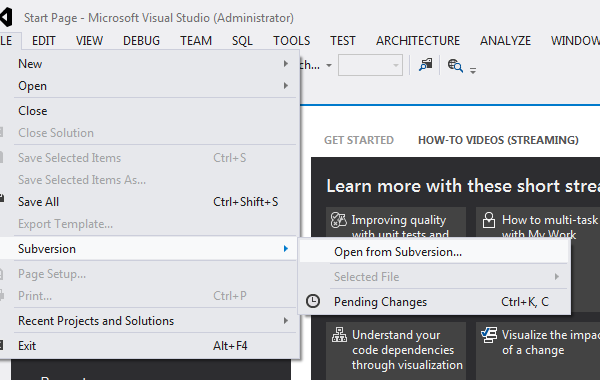600x380 pixels.
Task: Click the Visualize the impact icon
Action: [489, 335]
